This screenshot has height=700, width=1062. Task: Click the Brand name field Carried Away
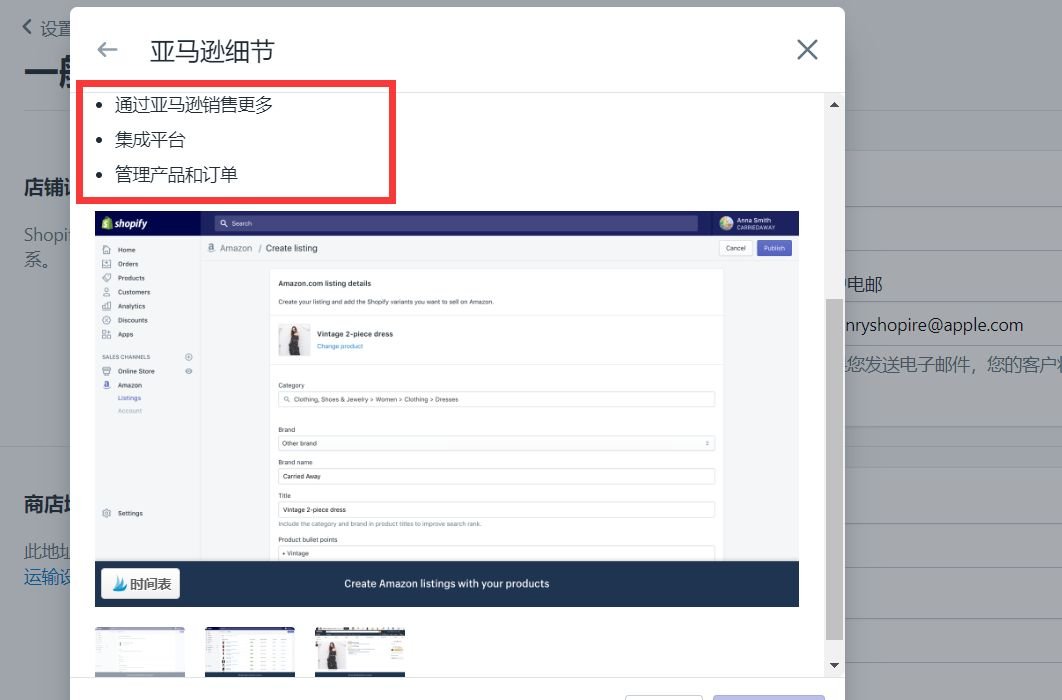pos(496,477)
